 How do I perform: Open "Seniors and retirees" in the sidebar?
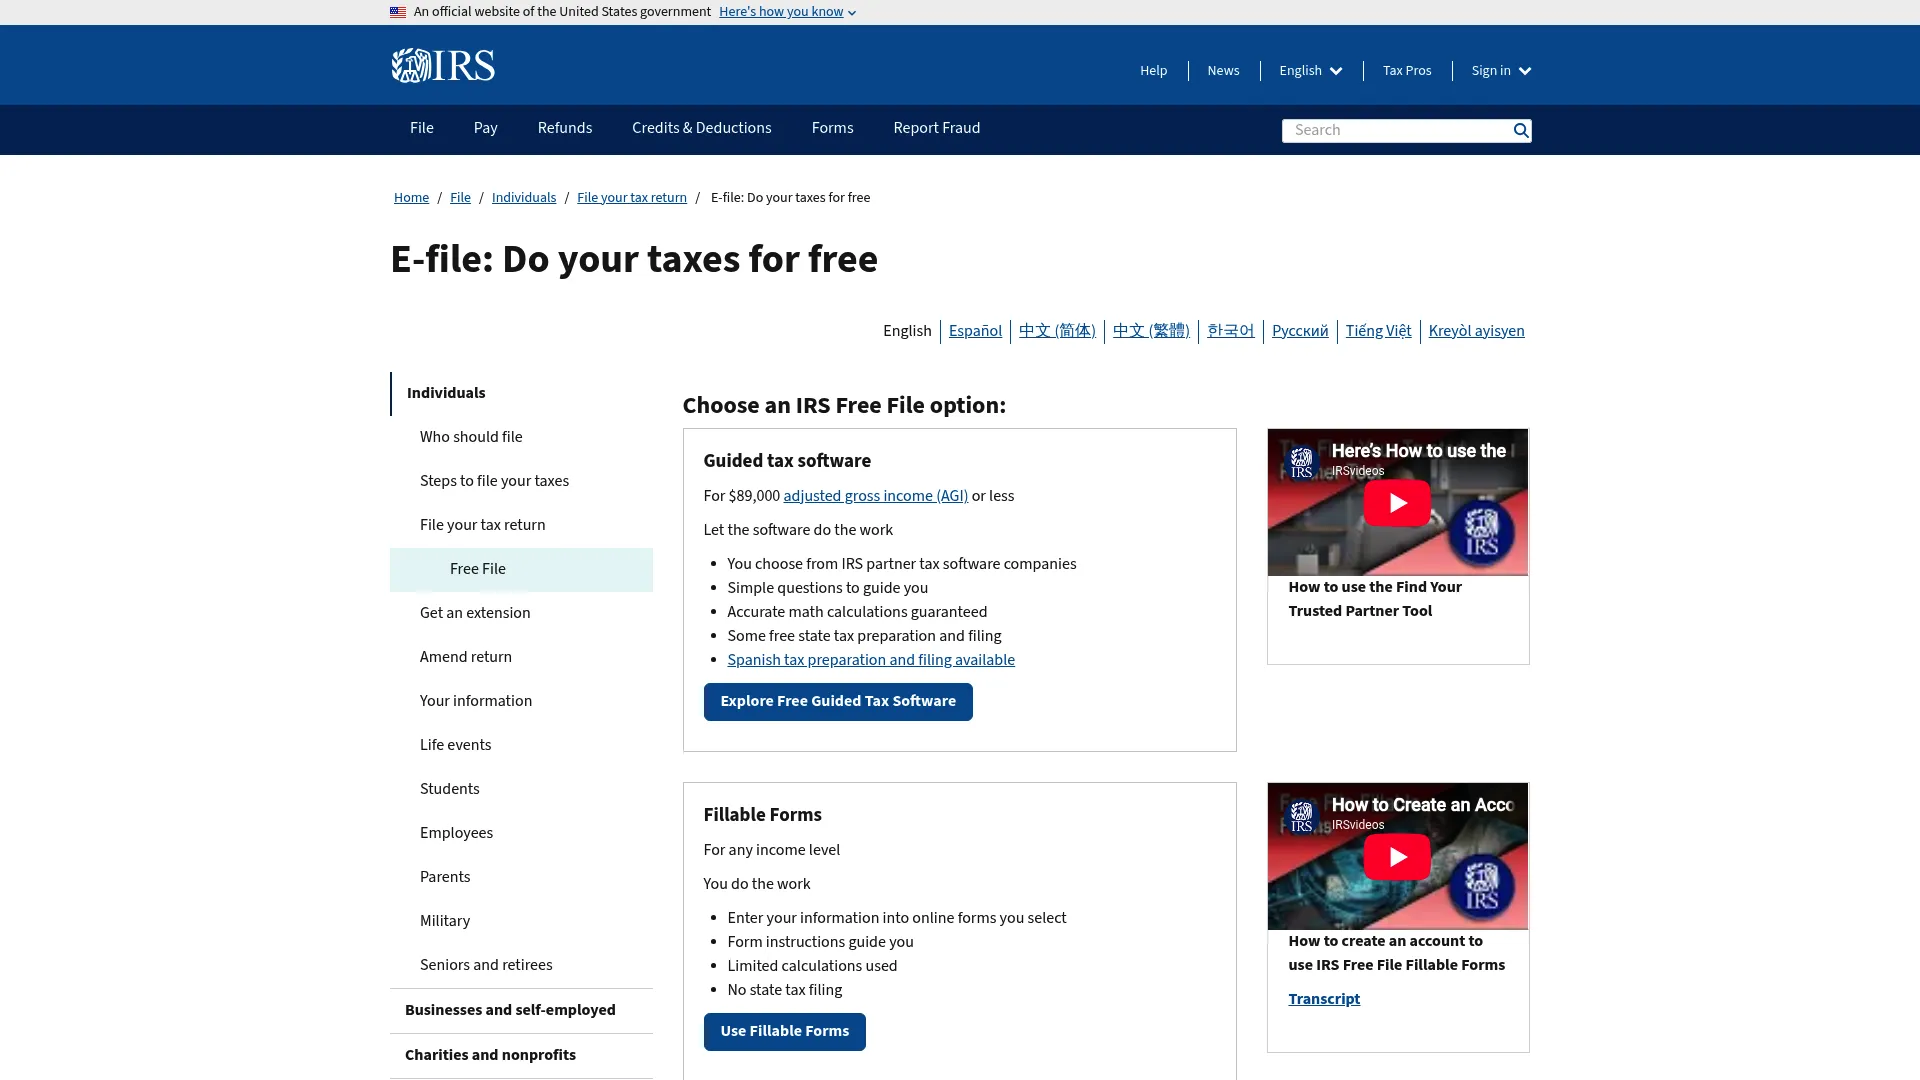click(x=521, y=966)
